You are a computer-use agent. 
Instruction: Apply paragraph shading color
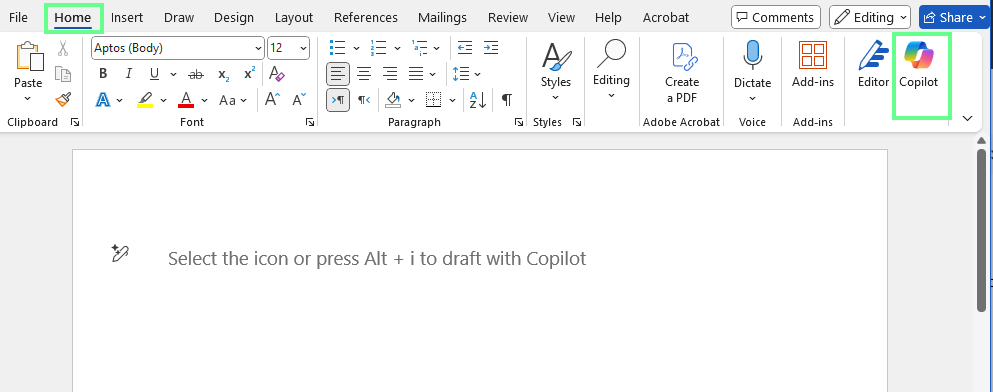point(393,99)
